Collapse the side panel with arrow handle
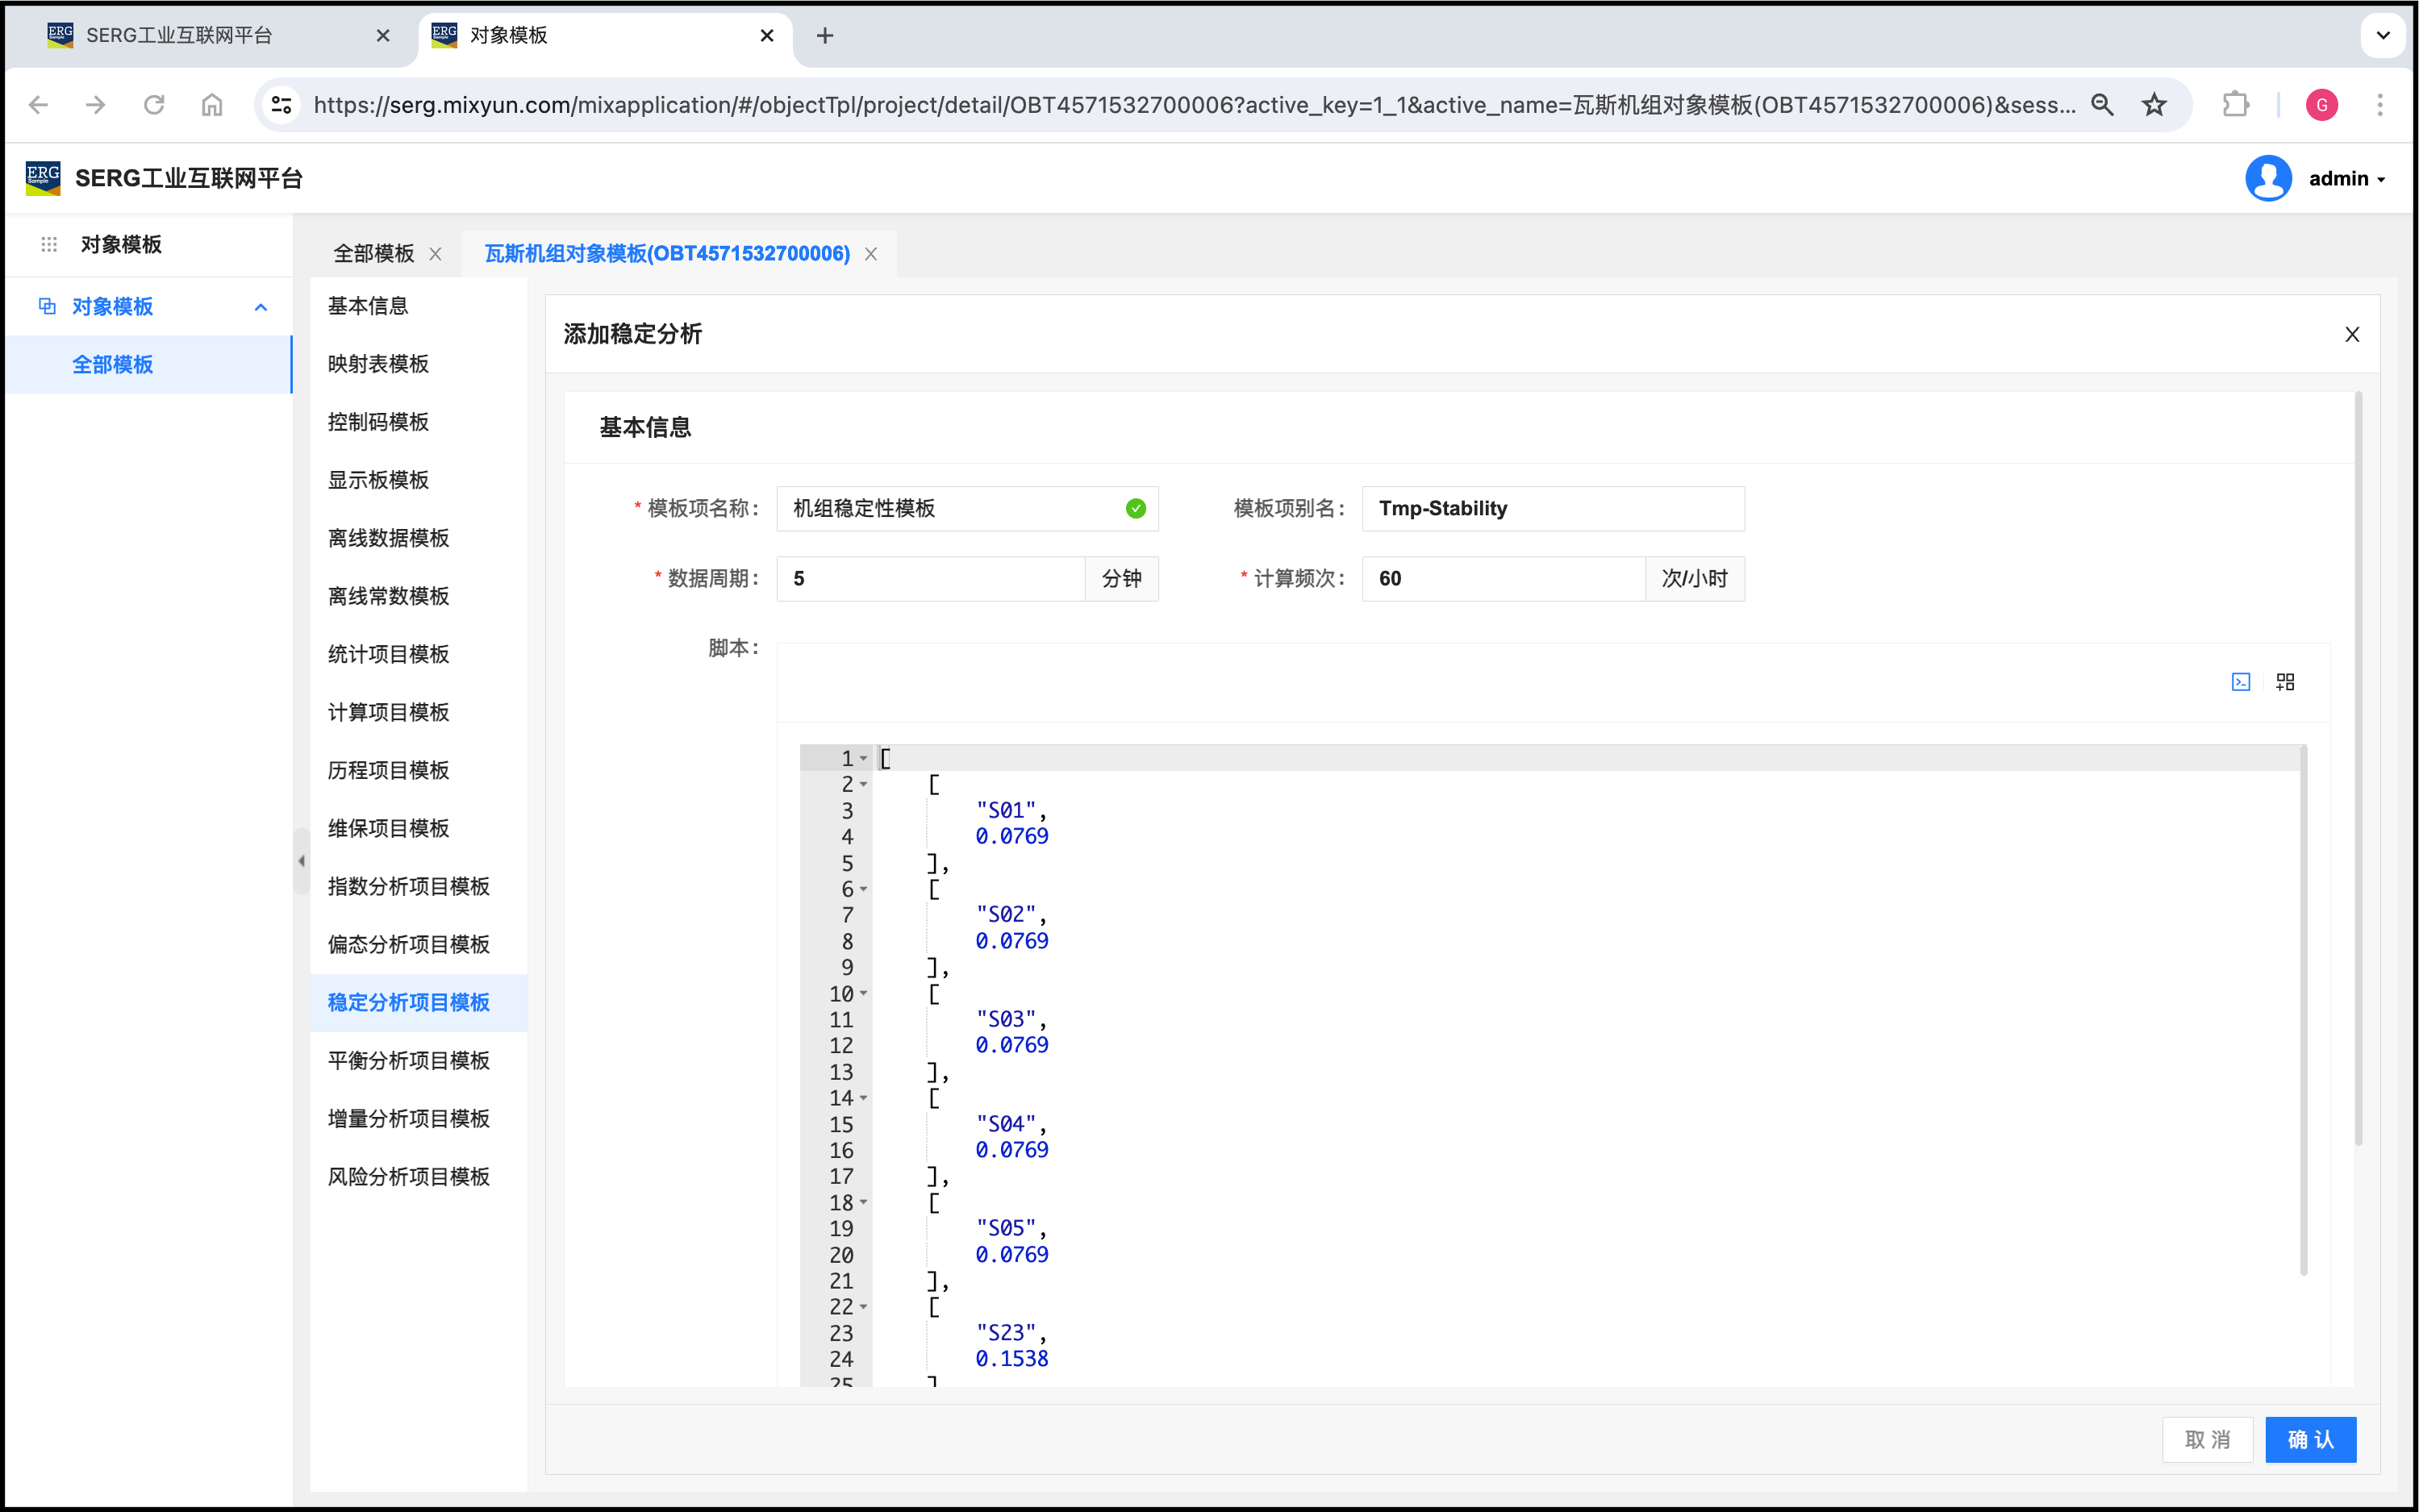The width and height of the screenshot is (2419, 1512). click(301, 861)
